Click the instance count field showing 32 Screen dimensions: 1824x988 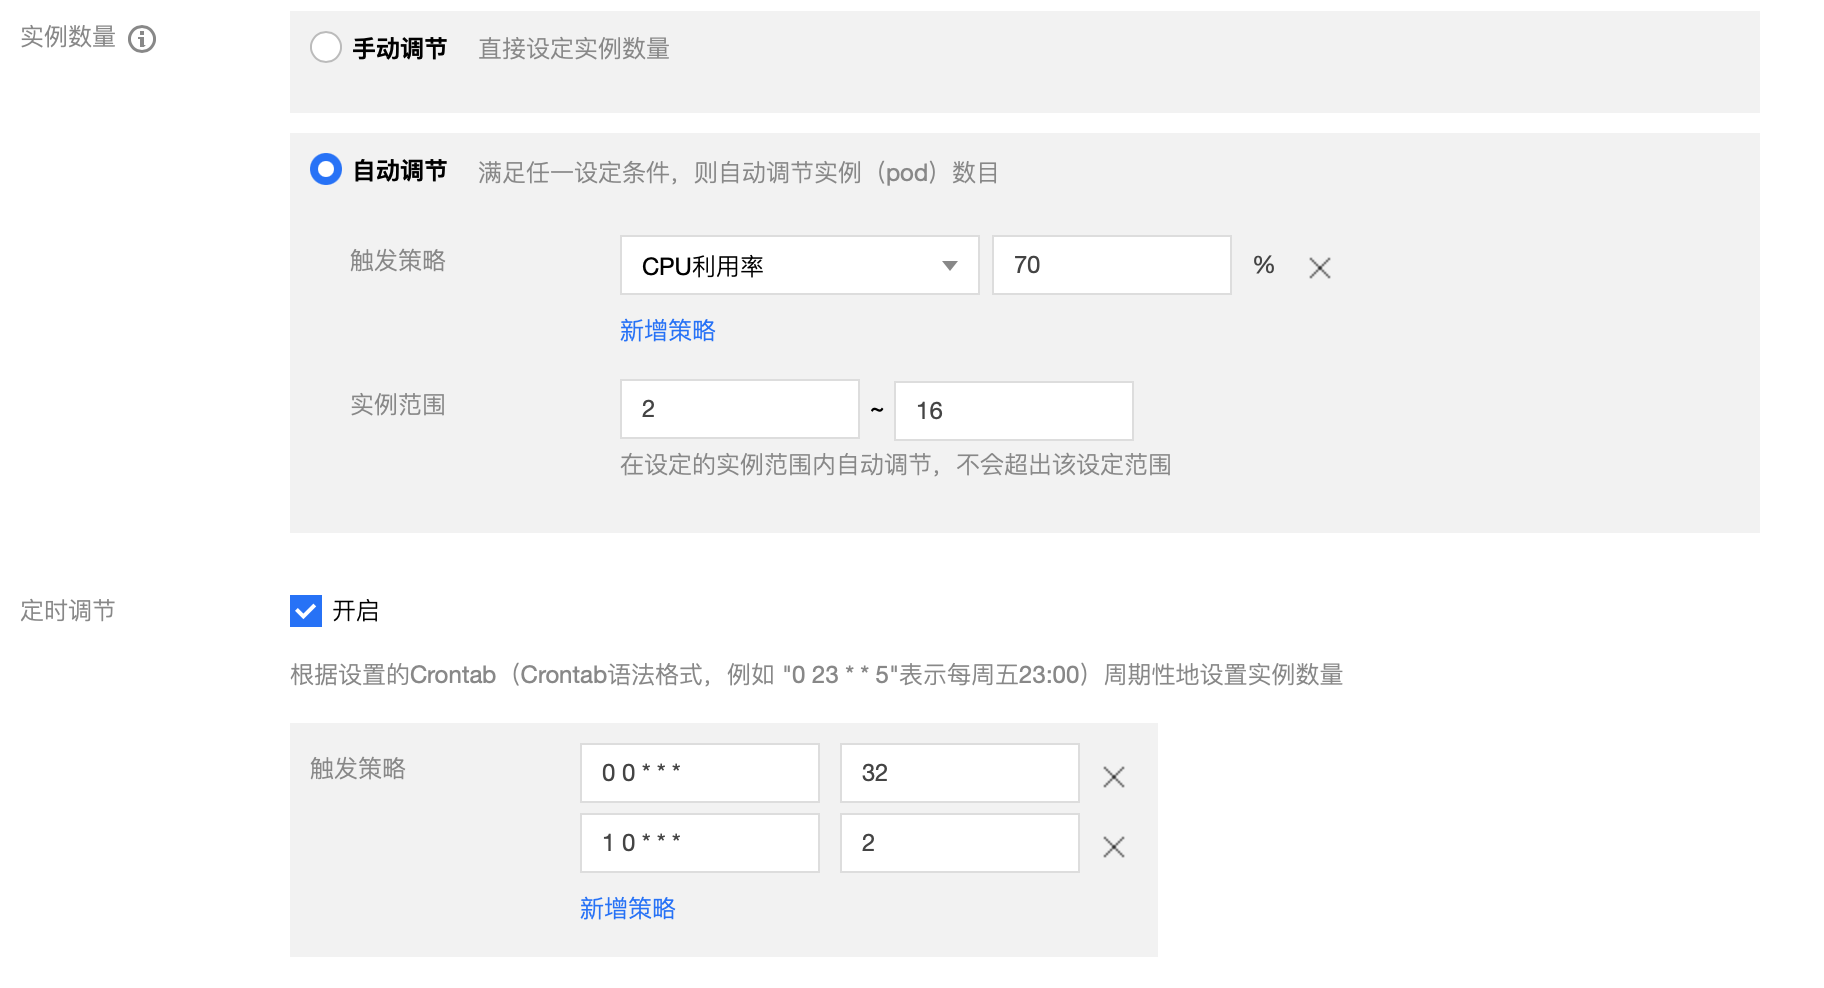(959, 773)
